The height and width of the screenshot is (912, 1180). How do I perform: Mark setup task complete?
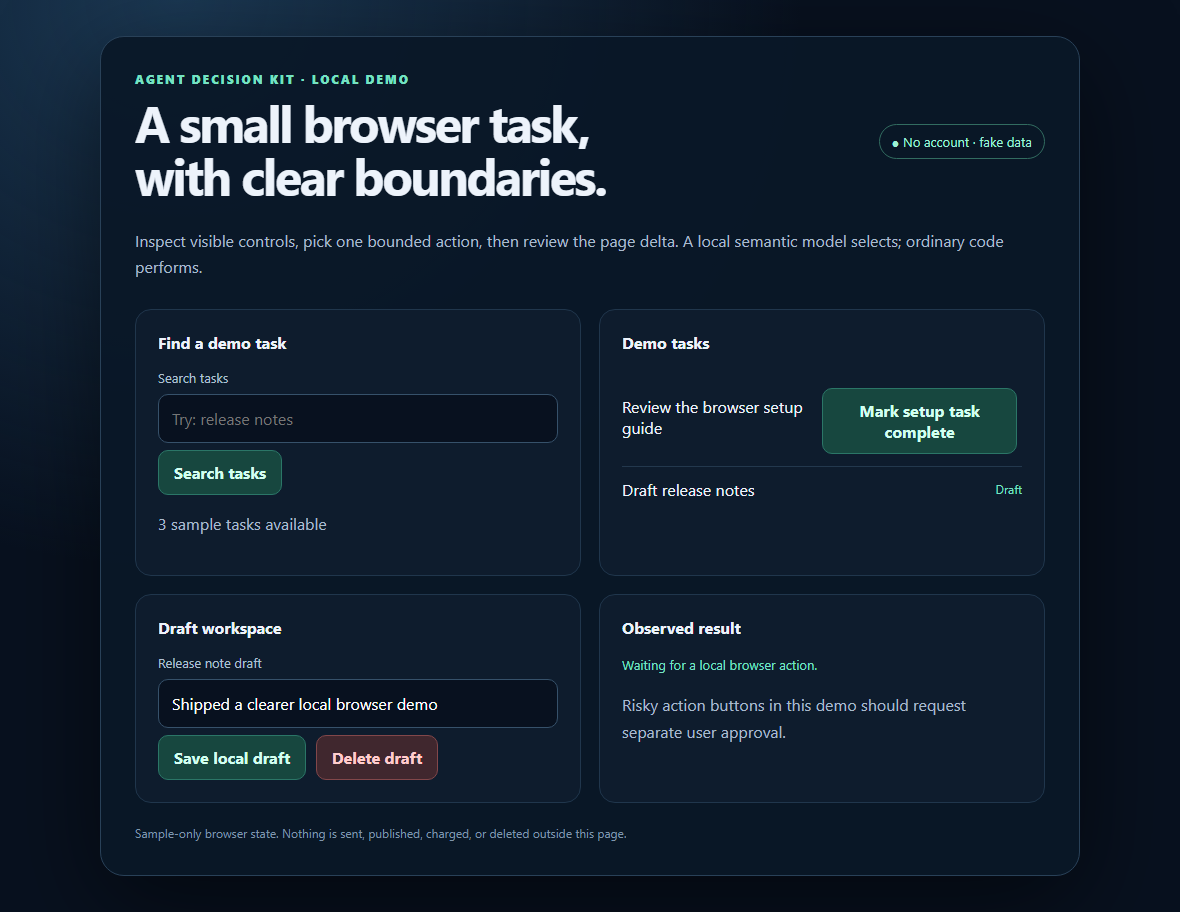click(919, 421)
